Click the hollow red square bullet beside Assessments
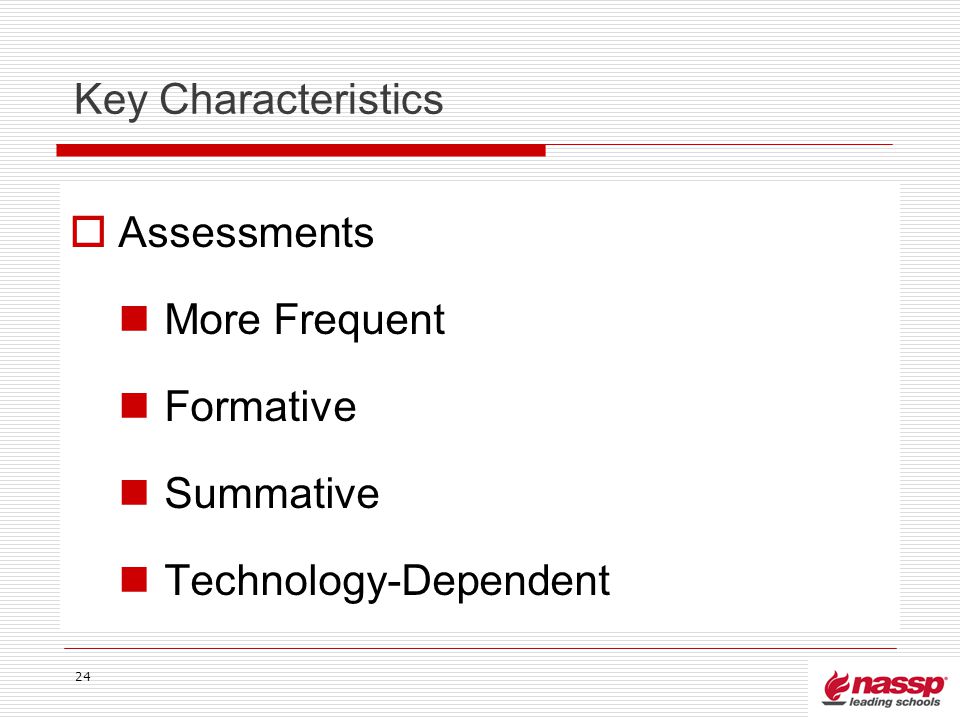Viewport: 960px width, 720px height. [x=88, y=231]
